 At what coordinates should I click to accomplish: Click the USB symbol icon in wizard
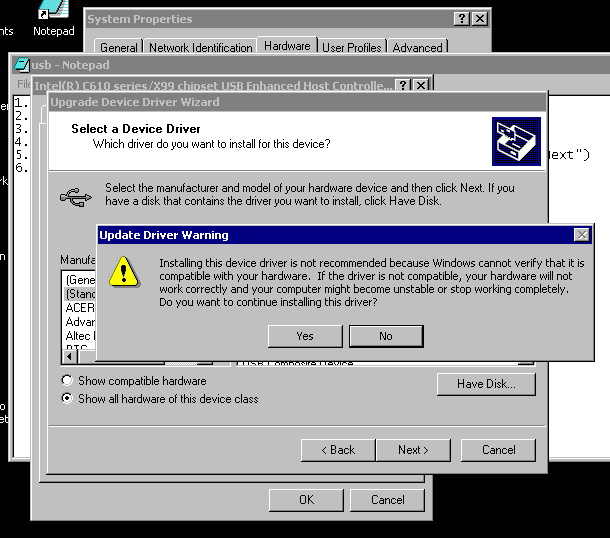point(76,197)
